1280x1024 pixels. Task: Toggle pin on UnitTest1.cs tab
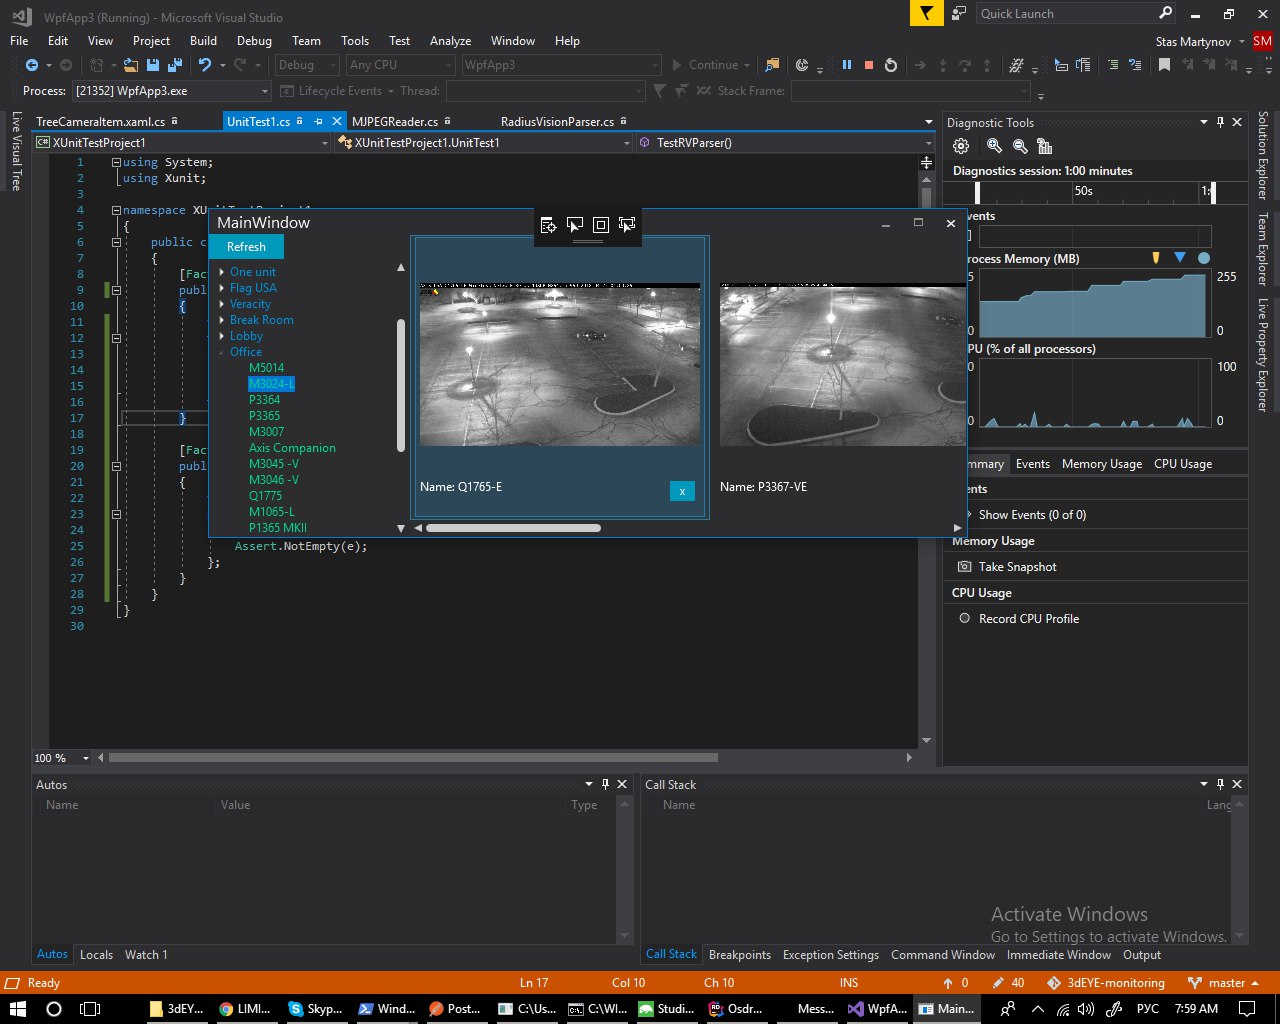click(x=319, y=121)
